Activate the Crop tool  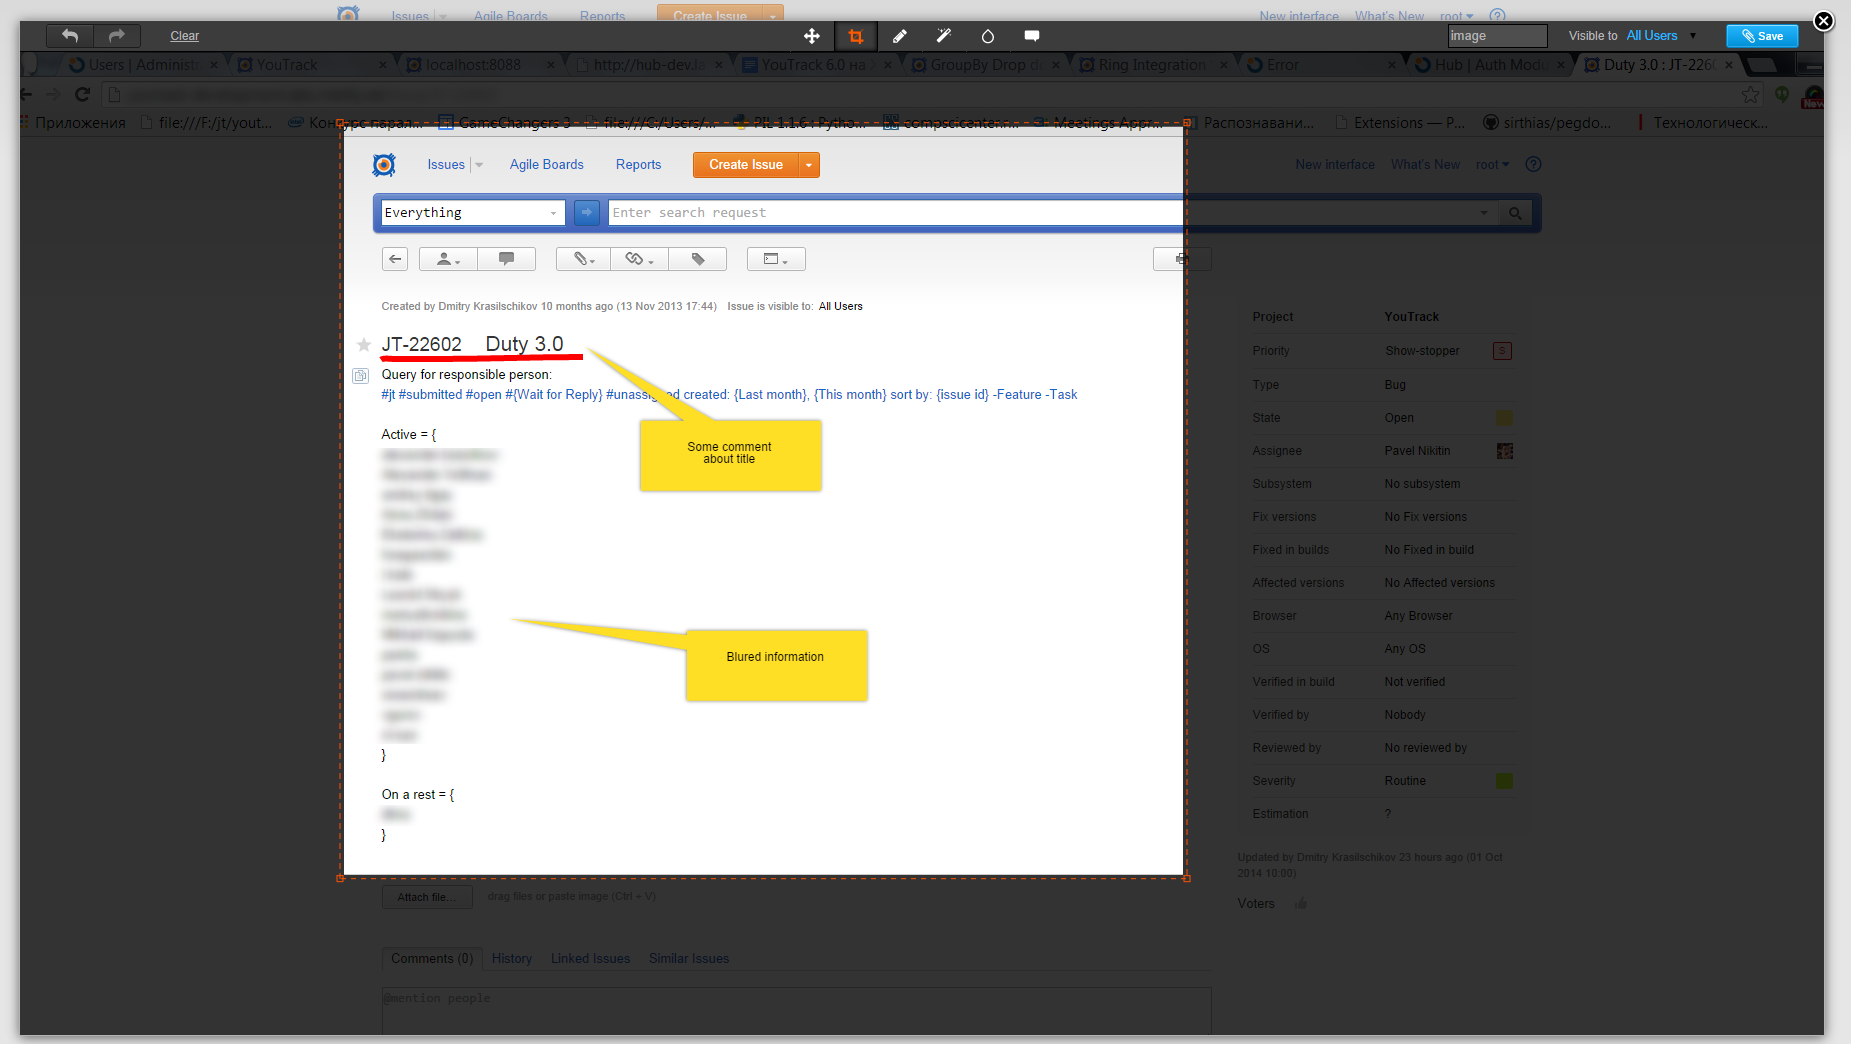(x=856, y=36)
